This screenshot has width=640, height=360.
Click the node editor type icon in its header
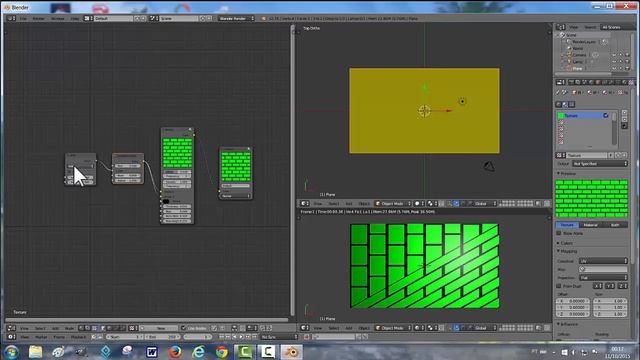[11, 328]
